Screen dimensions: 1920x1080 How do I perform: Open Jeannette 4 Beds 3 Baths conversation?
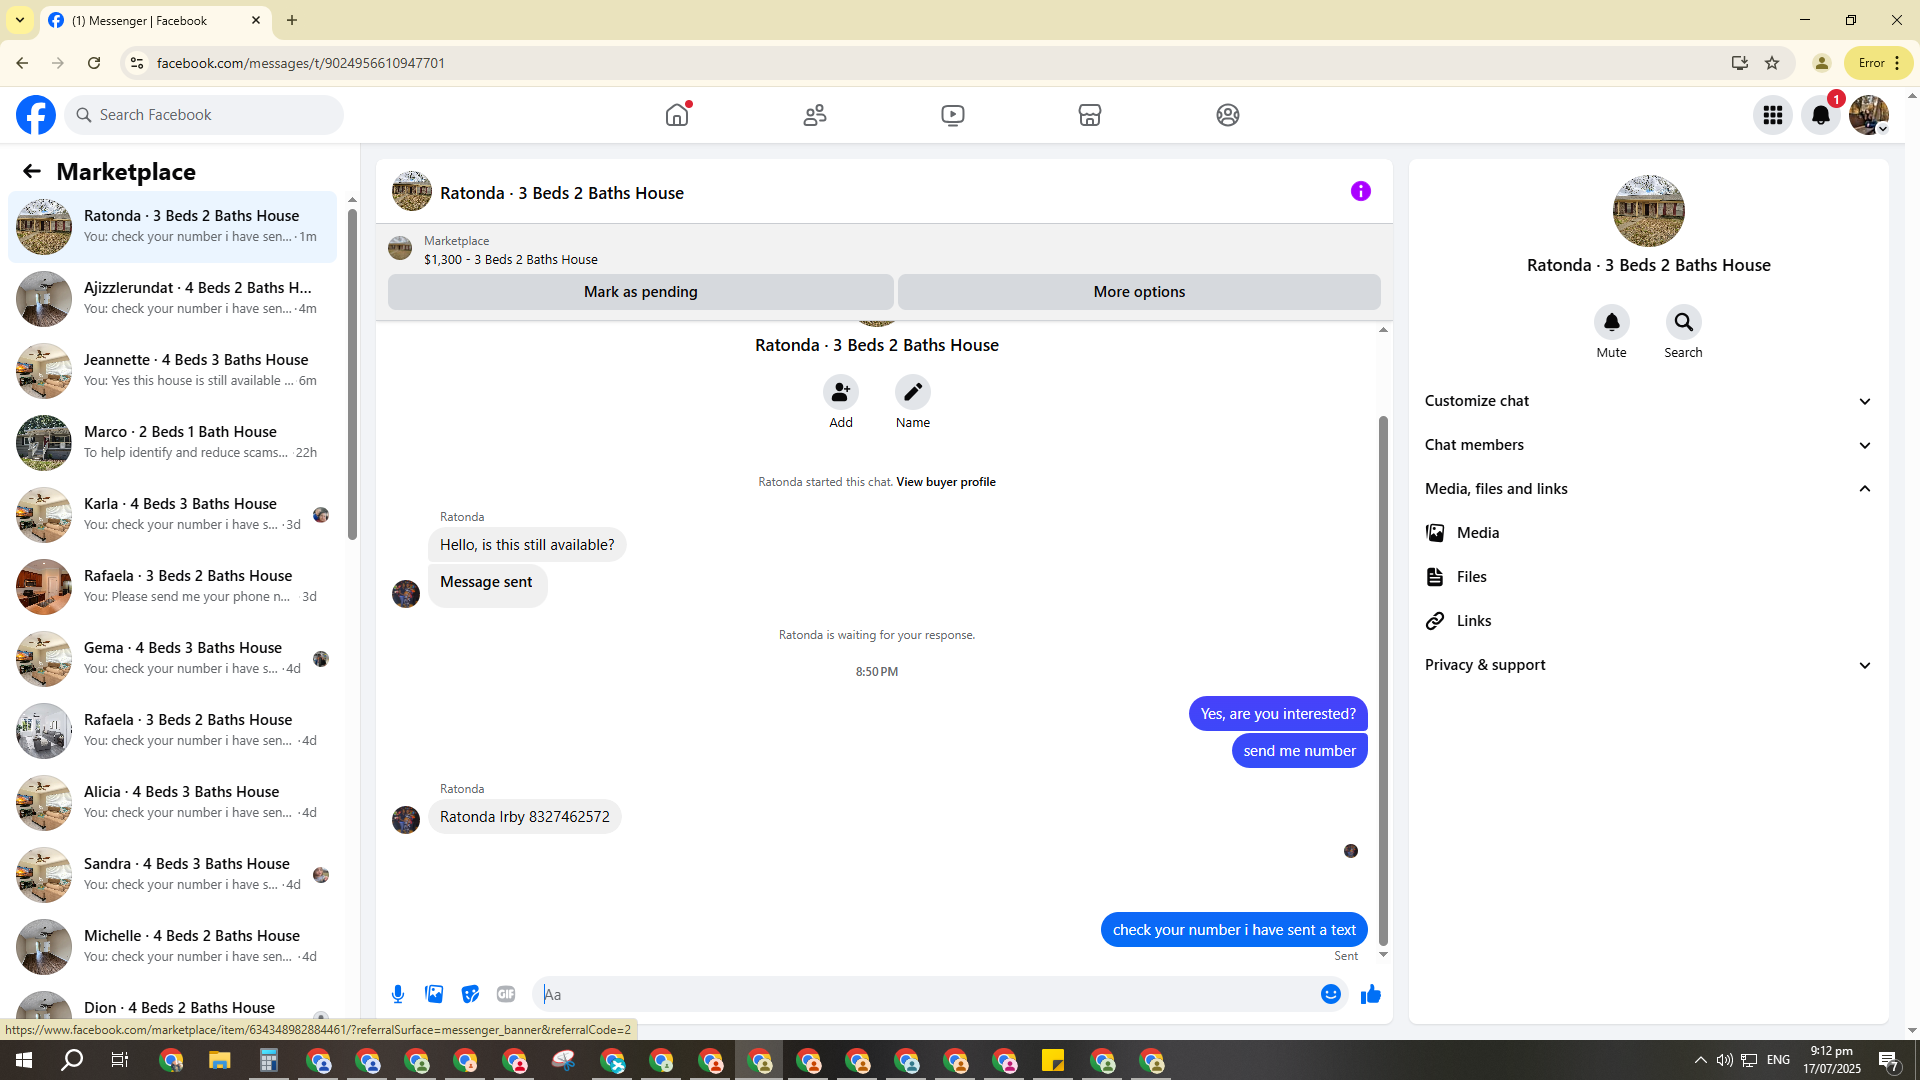pos(172,370)
